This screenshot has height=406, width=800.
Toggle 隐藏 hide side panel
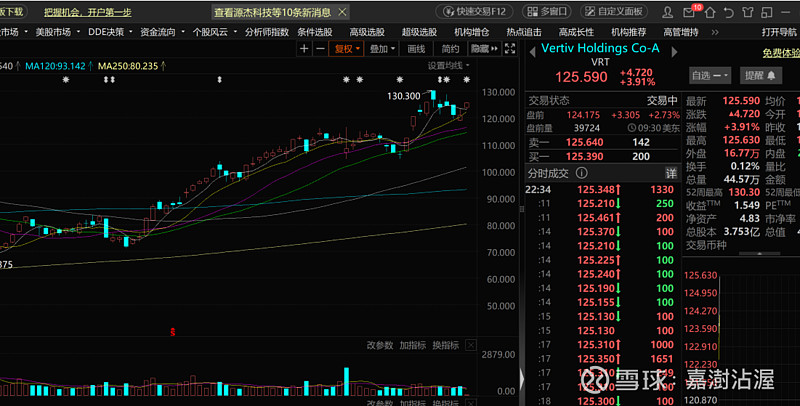tap(484, 48)
